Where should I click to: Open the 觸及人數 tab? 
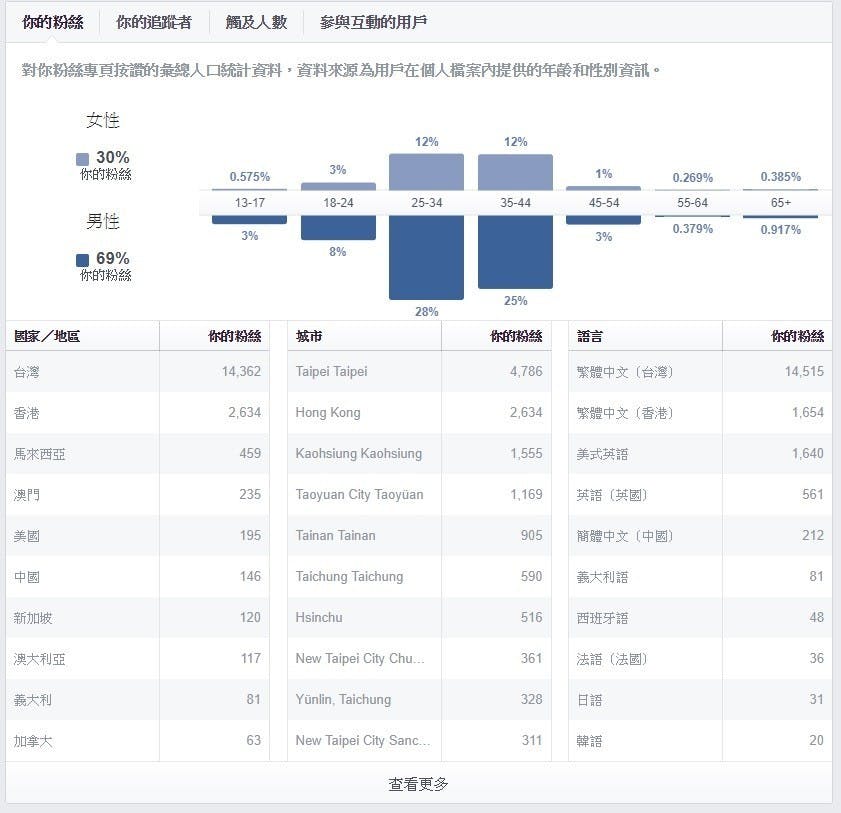pos(255,22)
